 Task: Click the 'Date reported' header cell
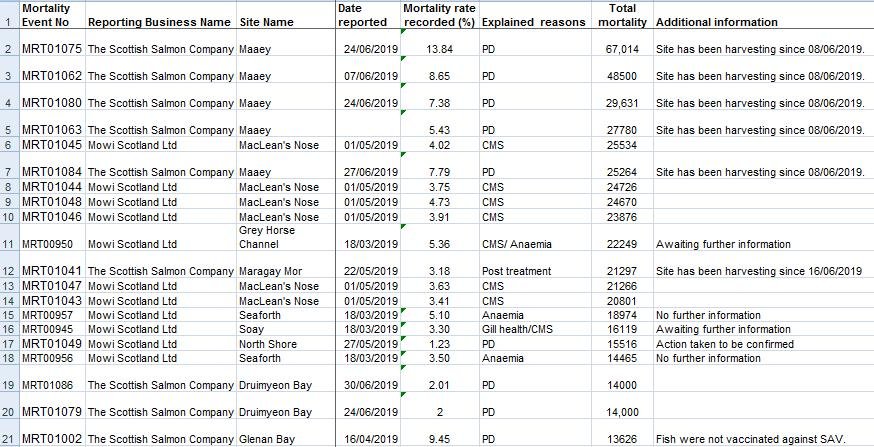click(x=368, y=15)
